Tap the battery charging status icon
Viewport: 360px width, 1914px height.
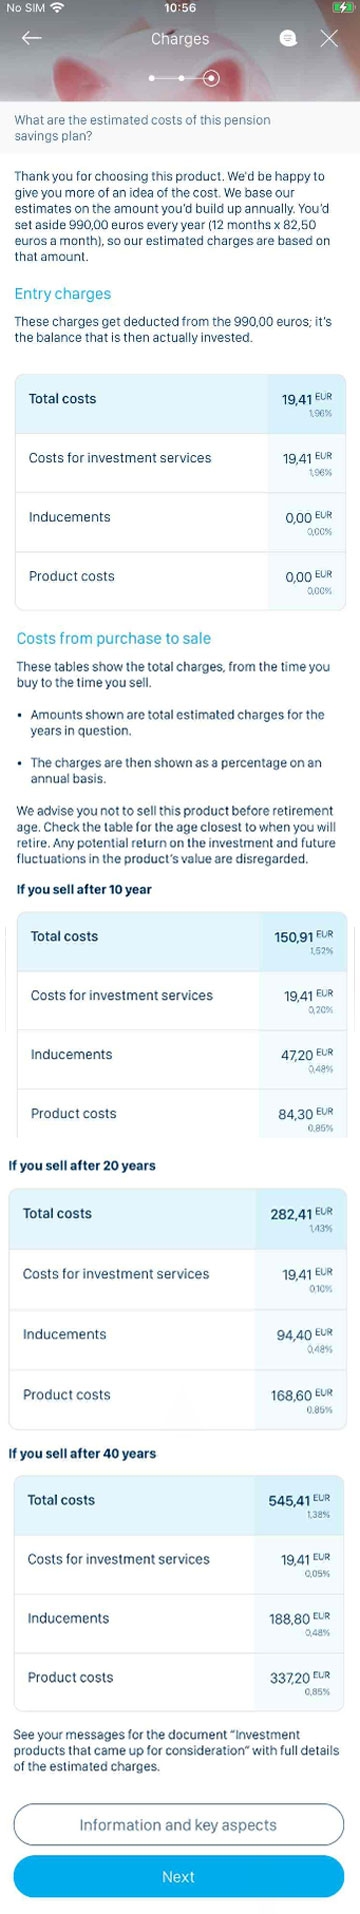(x=344, y=7)
